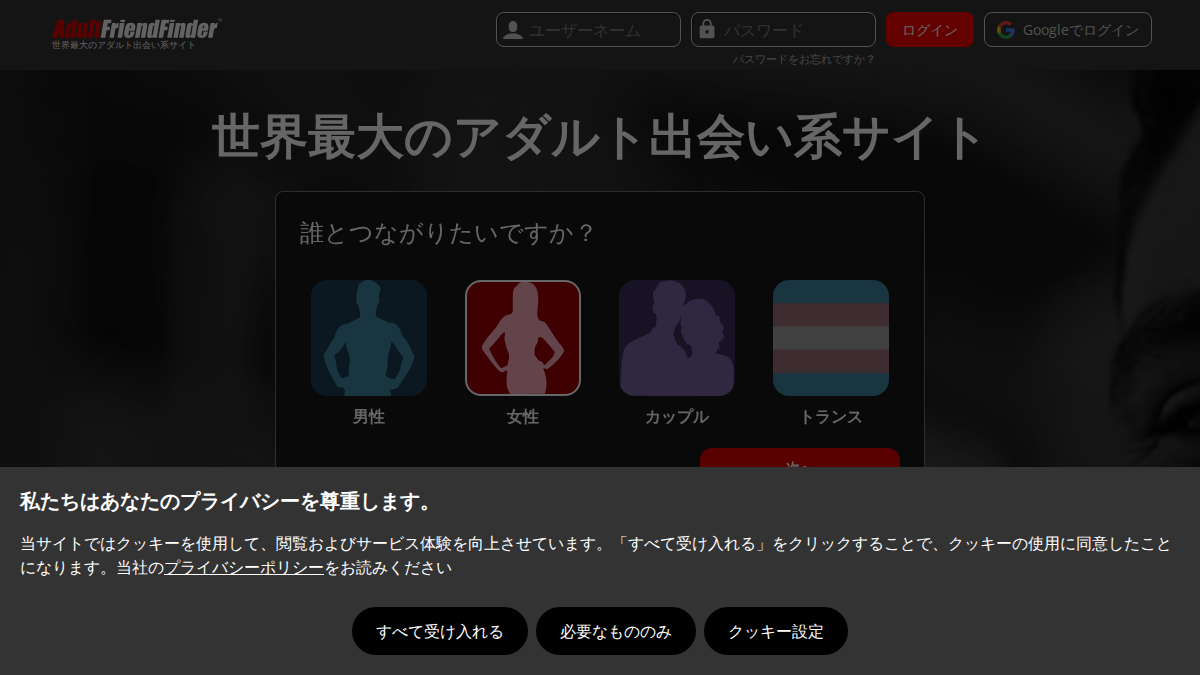Focus the ユーザーネーム input field
Screen dimensions: 1200x675
(x=588, y=30)
